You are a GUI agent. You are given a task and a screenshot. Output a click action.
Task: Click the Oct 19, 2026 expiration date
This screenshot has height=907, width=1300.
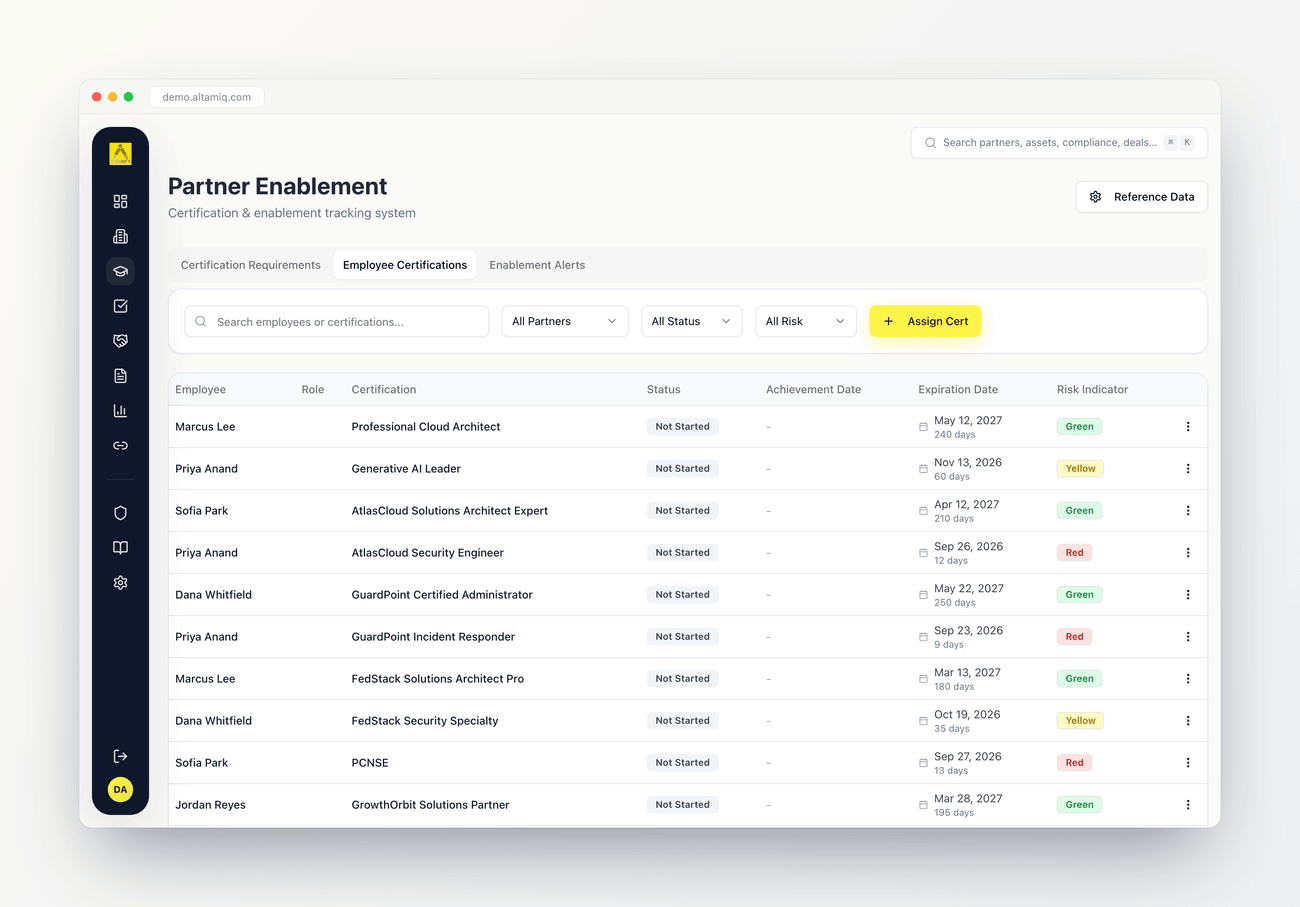click(x=967, y=715)
